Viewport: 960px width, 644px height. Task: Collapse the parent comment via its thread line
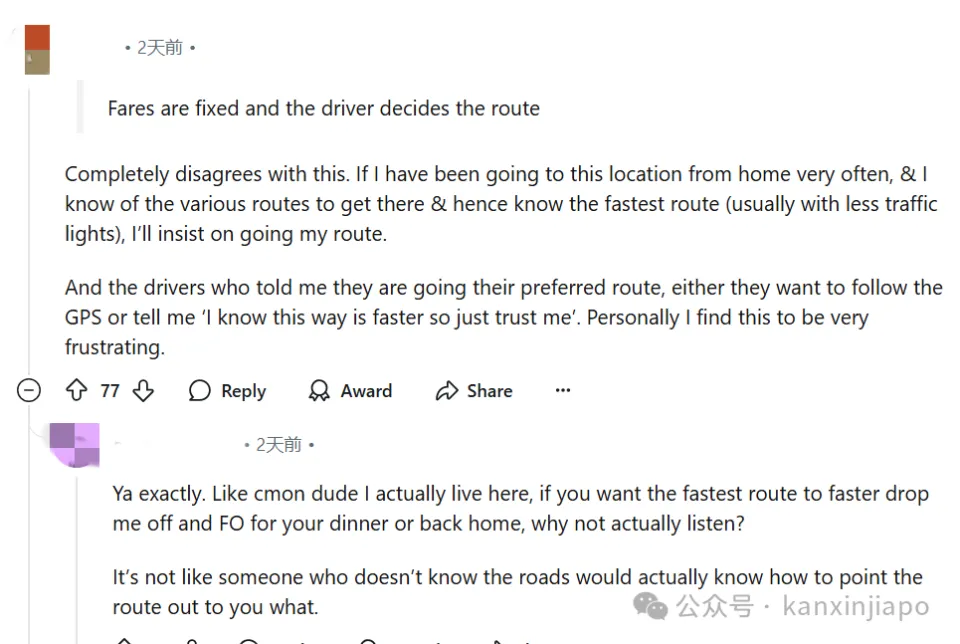(x=29, y=233)
